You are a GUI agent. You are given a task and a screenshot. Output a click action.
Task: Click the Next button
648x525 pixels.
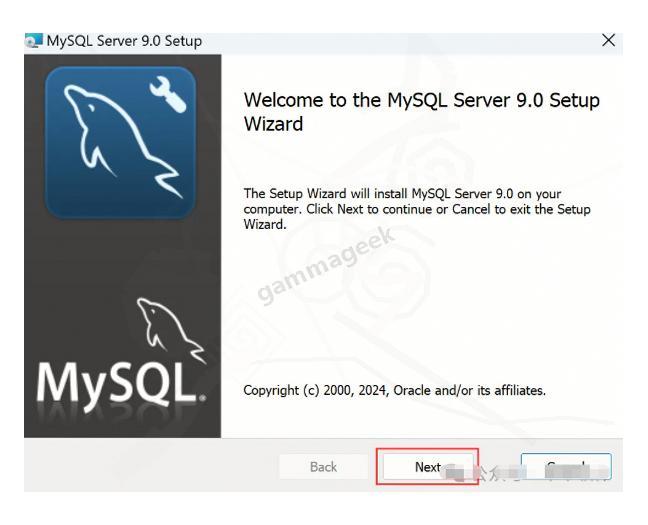click(x=428, y=467)
